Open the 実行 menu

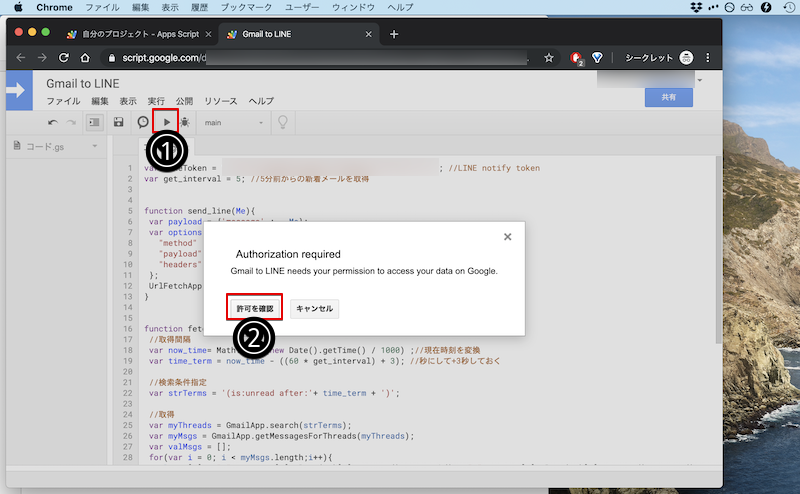coord(156,101)
